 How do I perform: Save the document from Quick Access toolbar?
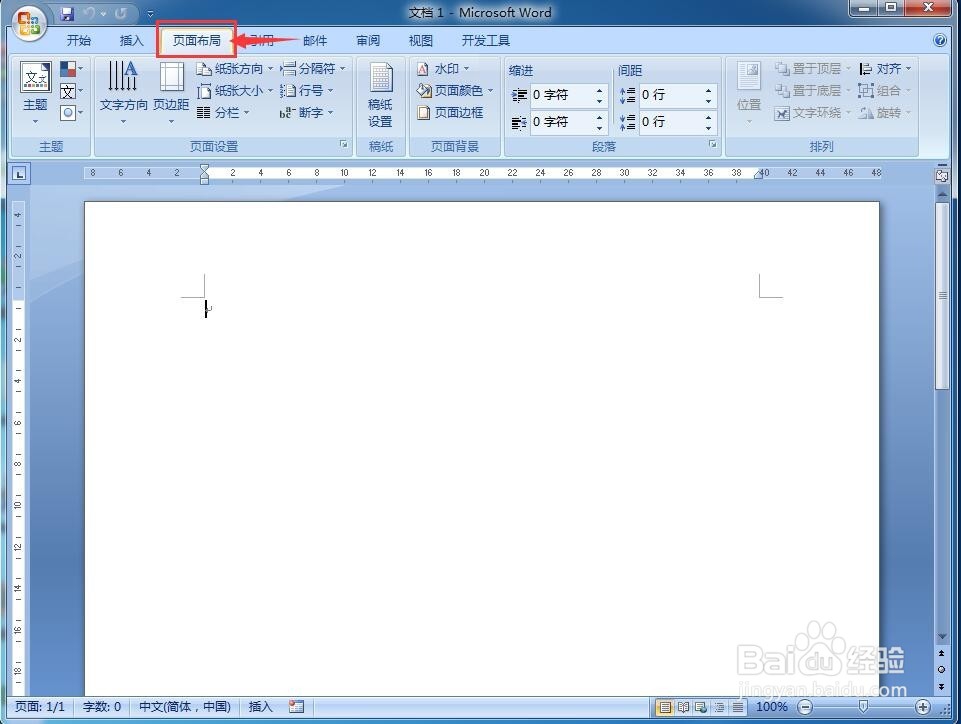point(67,13)
